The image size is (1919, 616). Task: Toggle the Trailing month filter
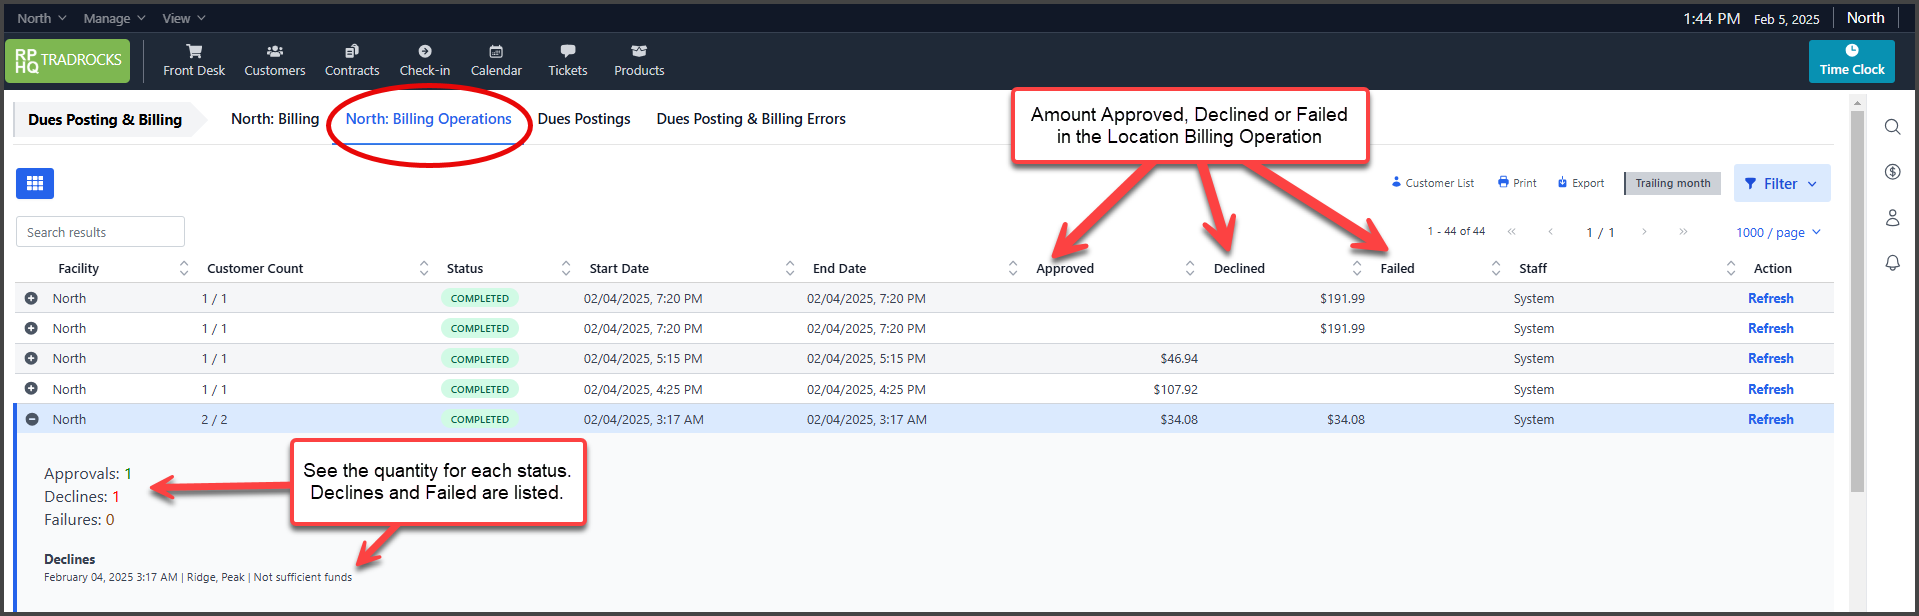pos(1672,183)
